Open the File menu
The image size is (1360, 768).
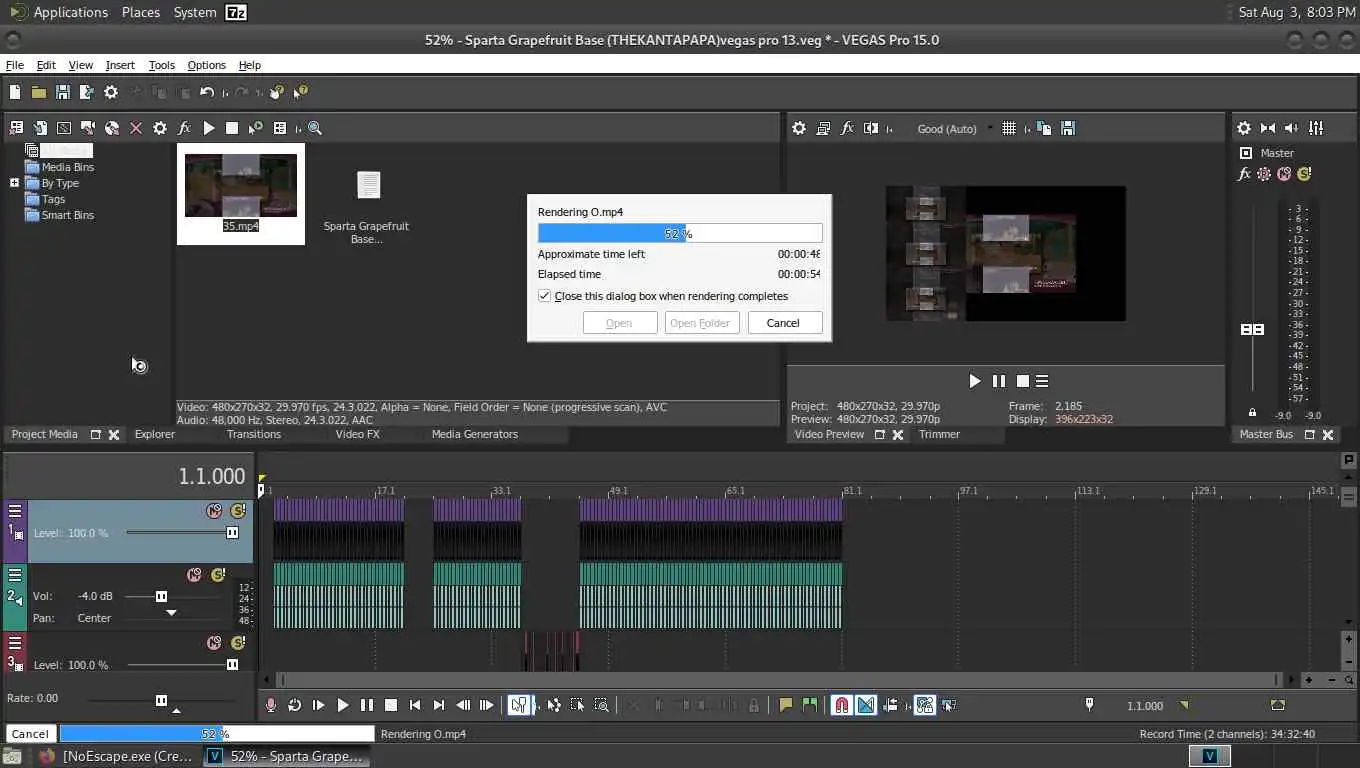[x=15, y=65]
